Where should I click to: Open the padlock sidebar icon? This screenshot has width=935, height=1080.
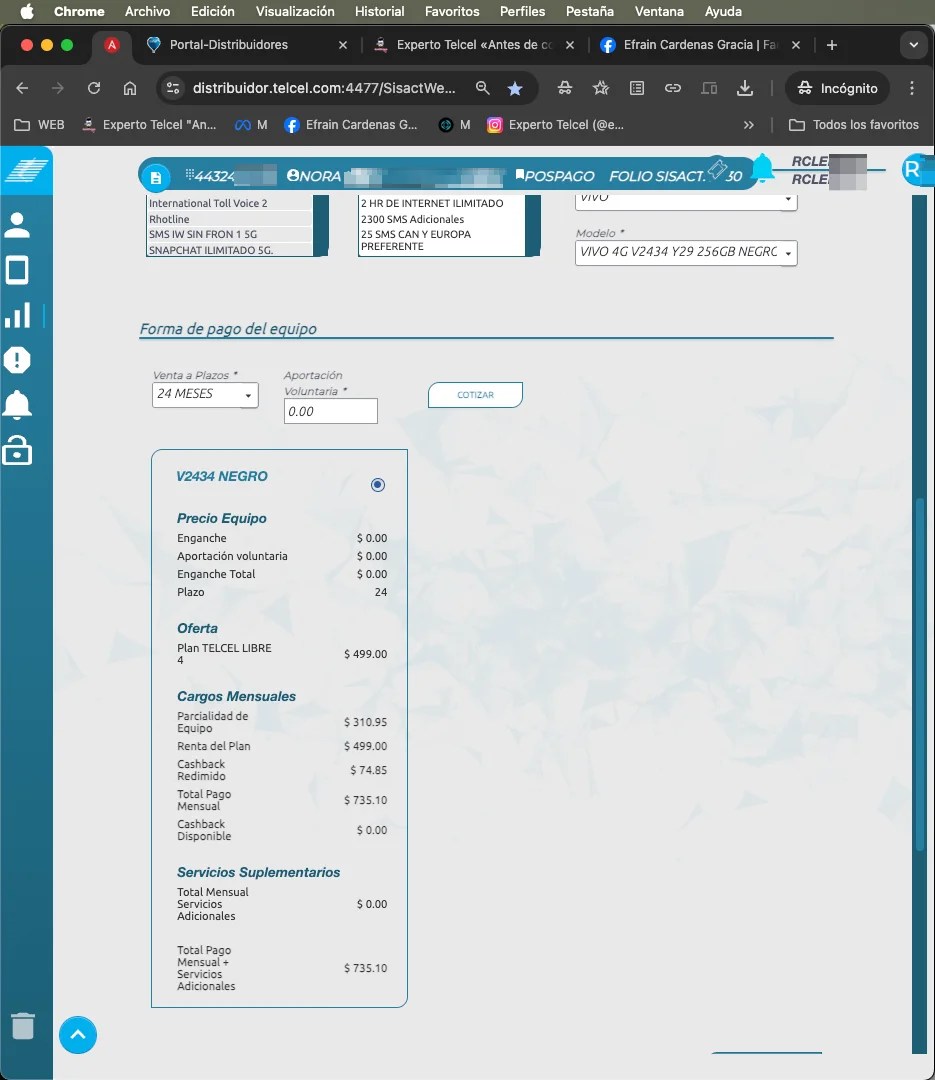(17, 450)
